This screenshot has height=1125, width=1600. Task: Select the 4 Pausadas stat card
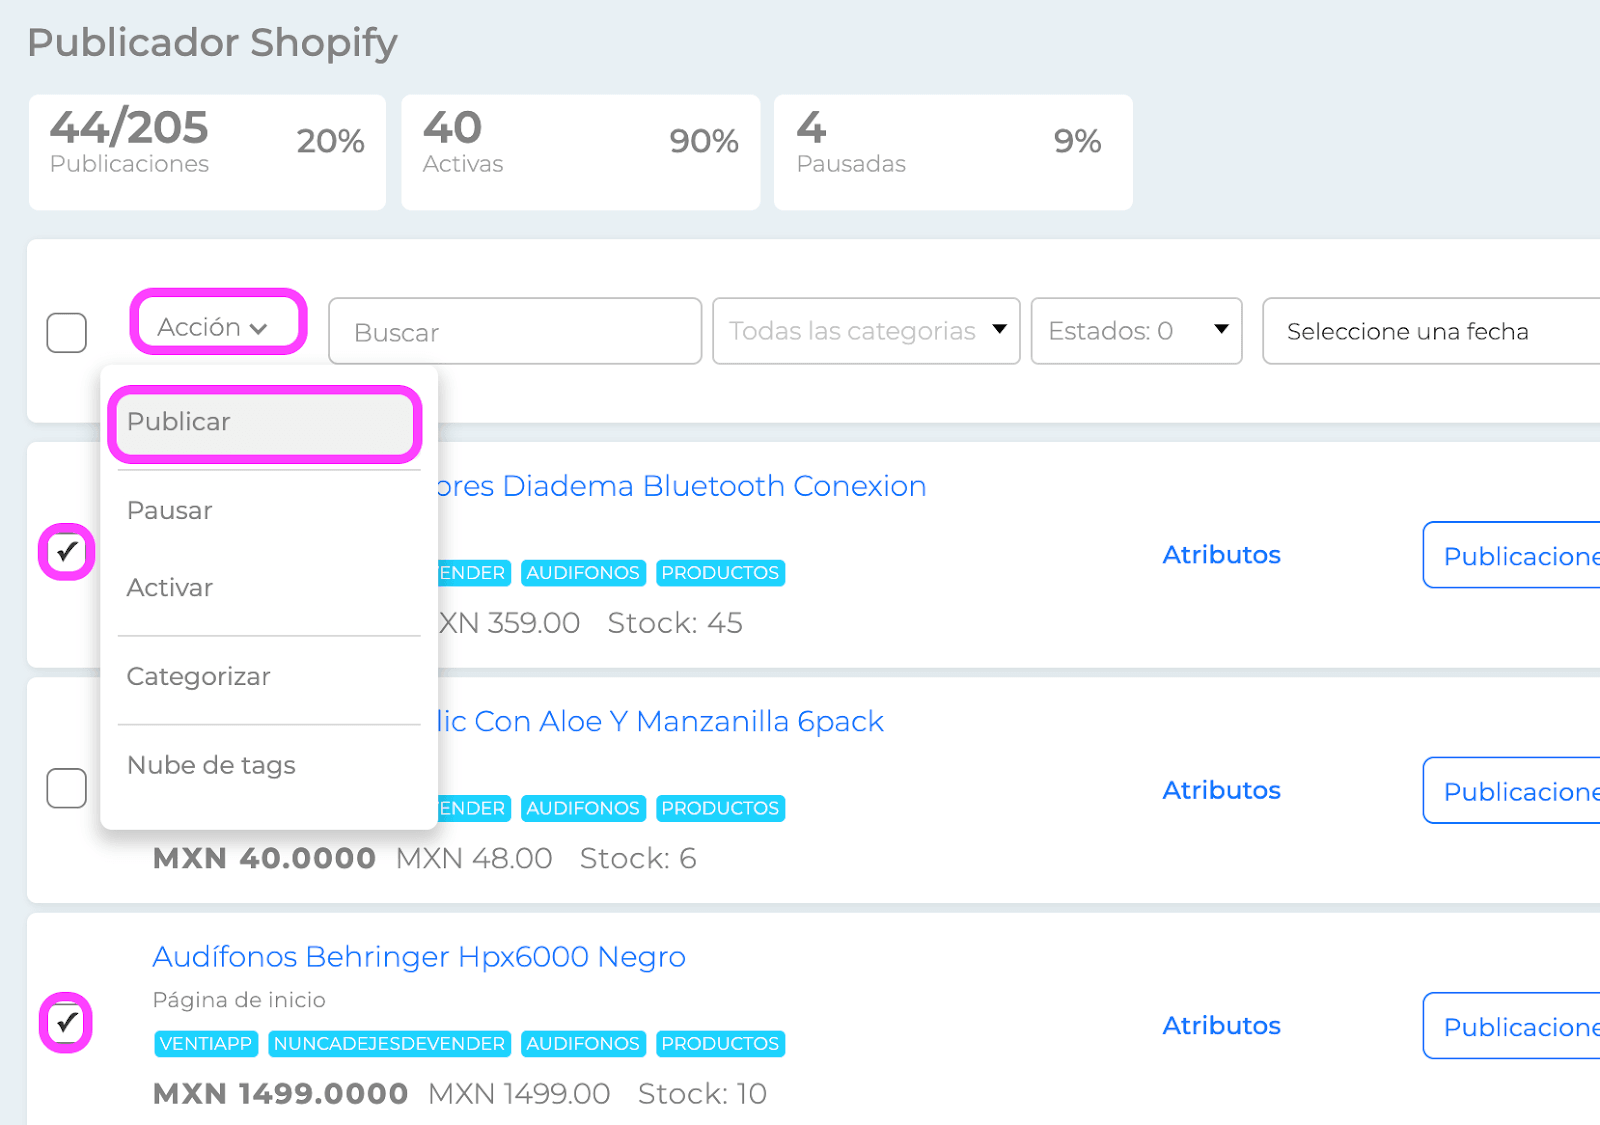tap(953, 152)
